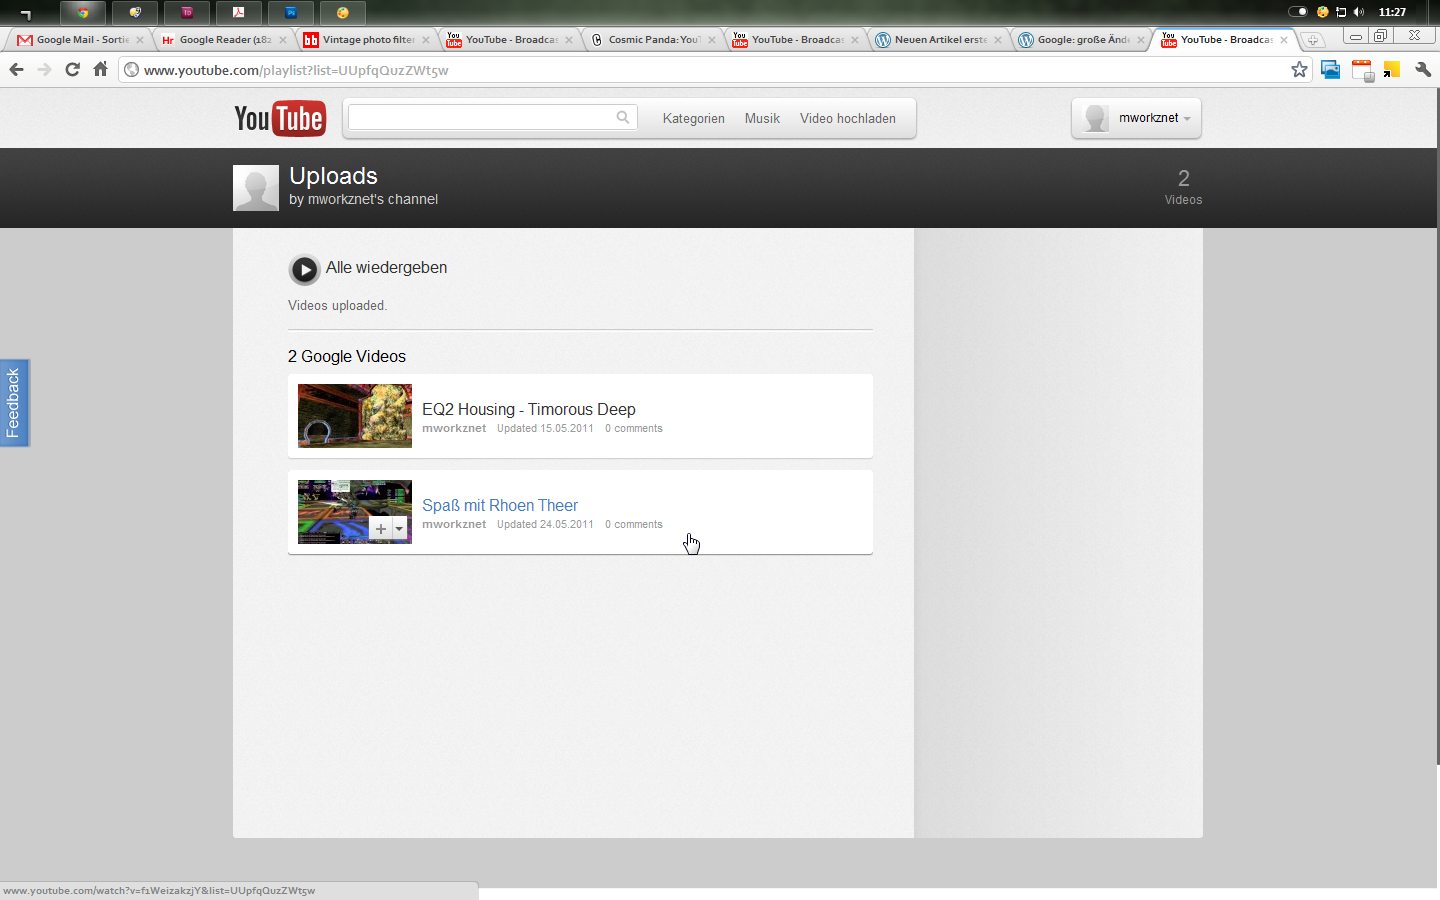Click the Video hochladen link

tap(847, 118)
